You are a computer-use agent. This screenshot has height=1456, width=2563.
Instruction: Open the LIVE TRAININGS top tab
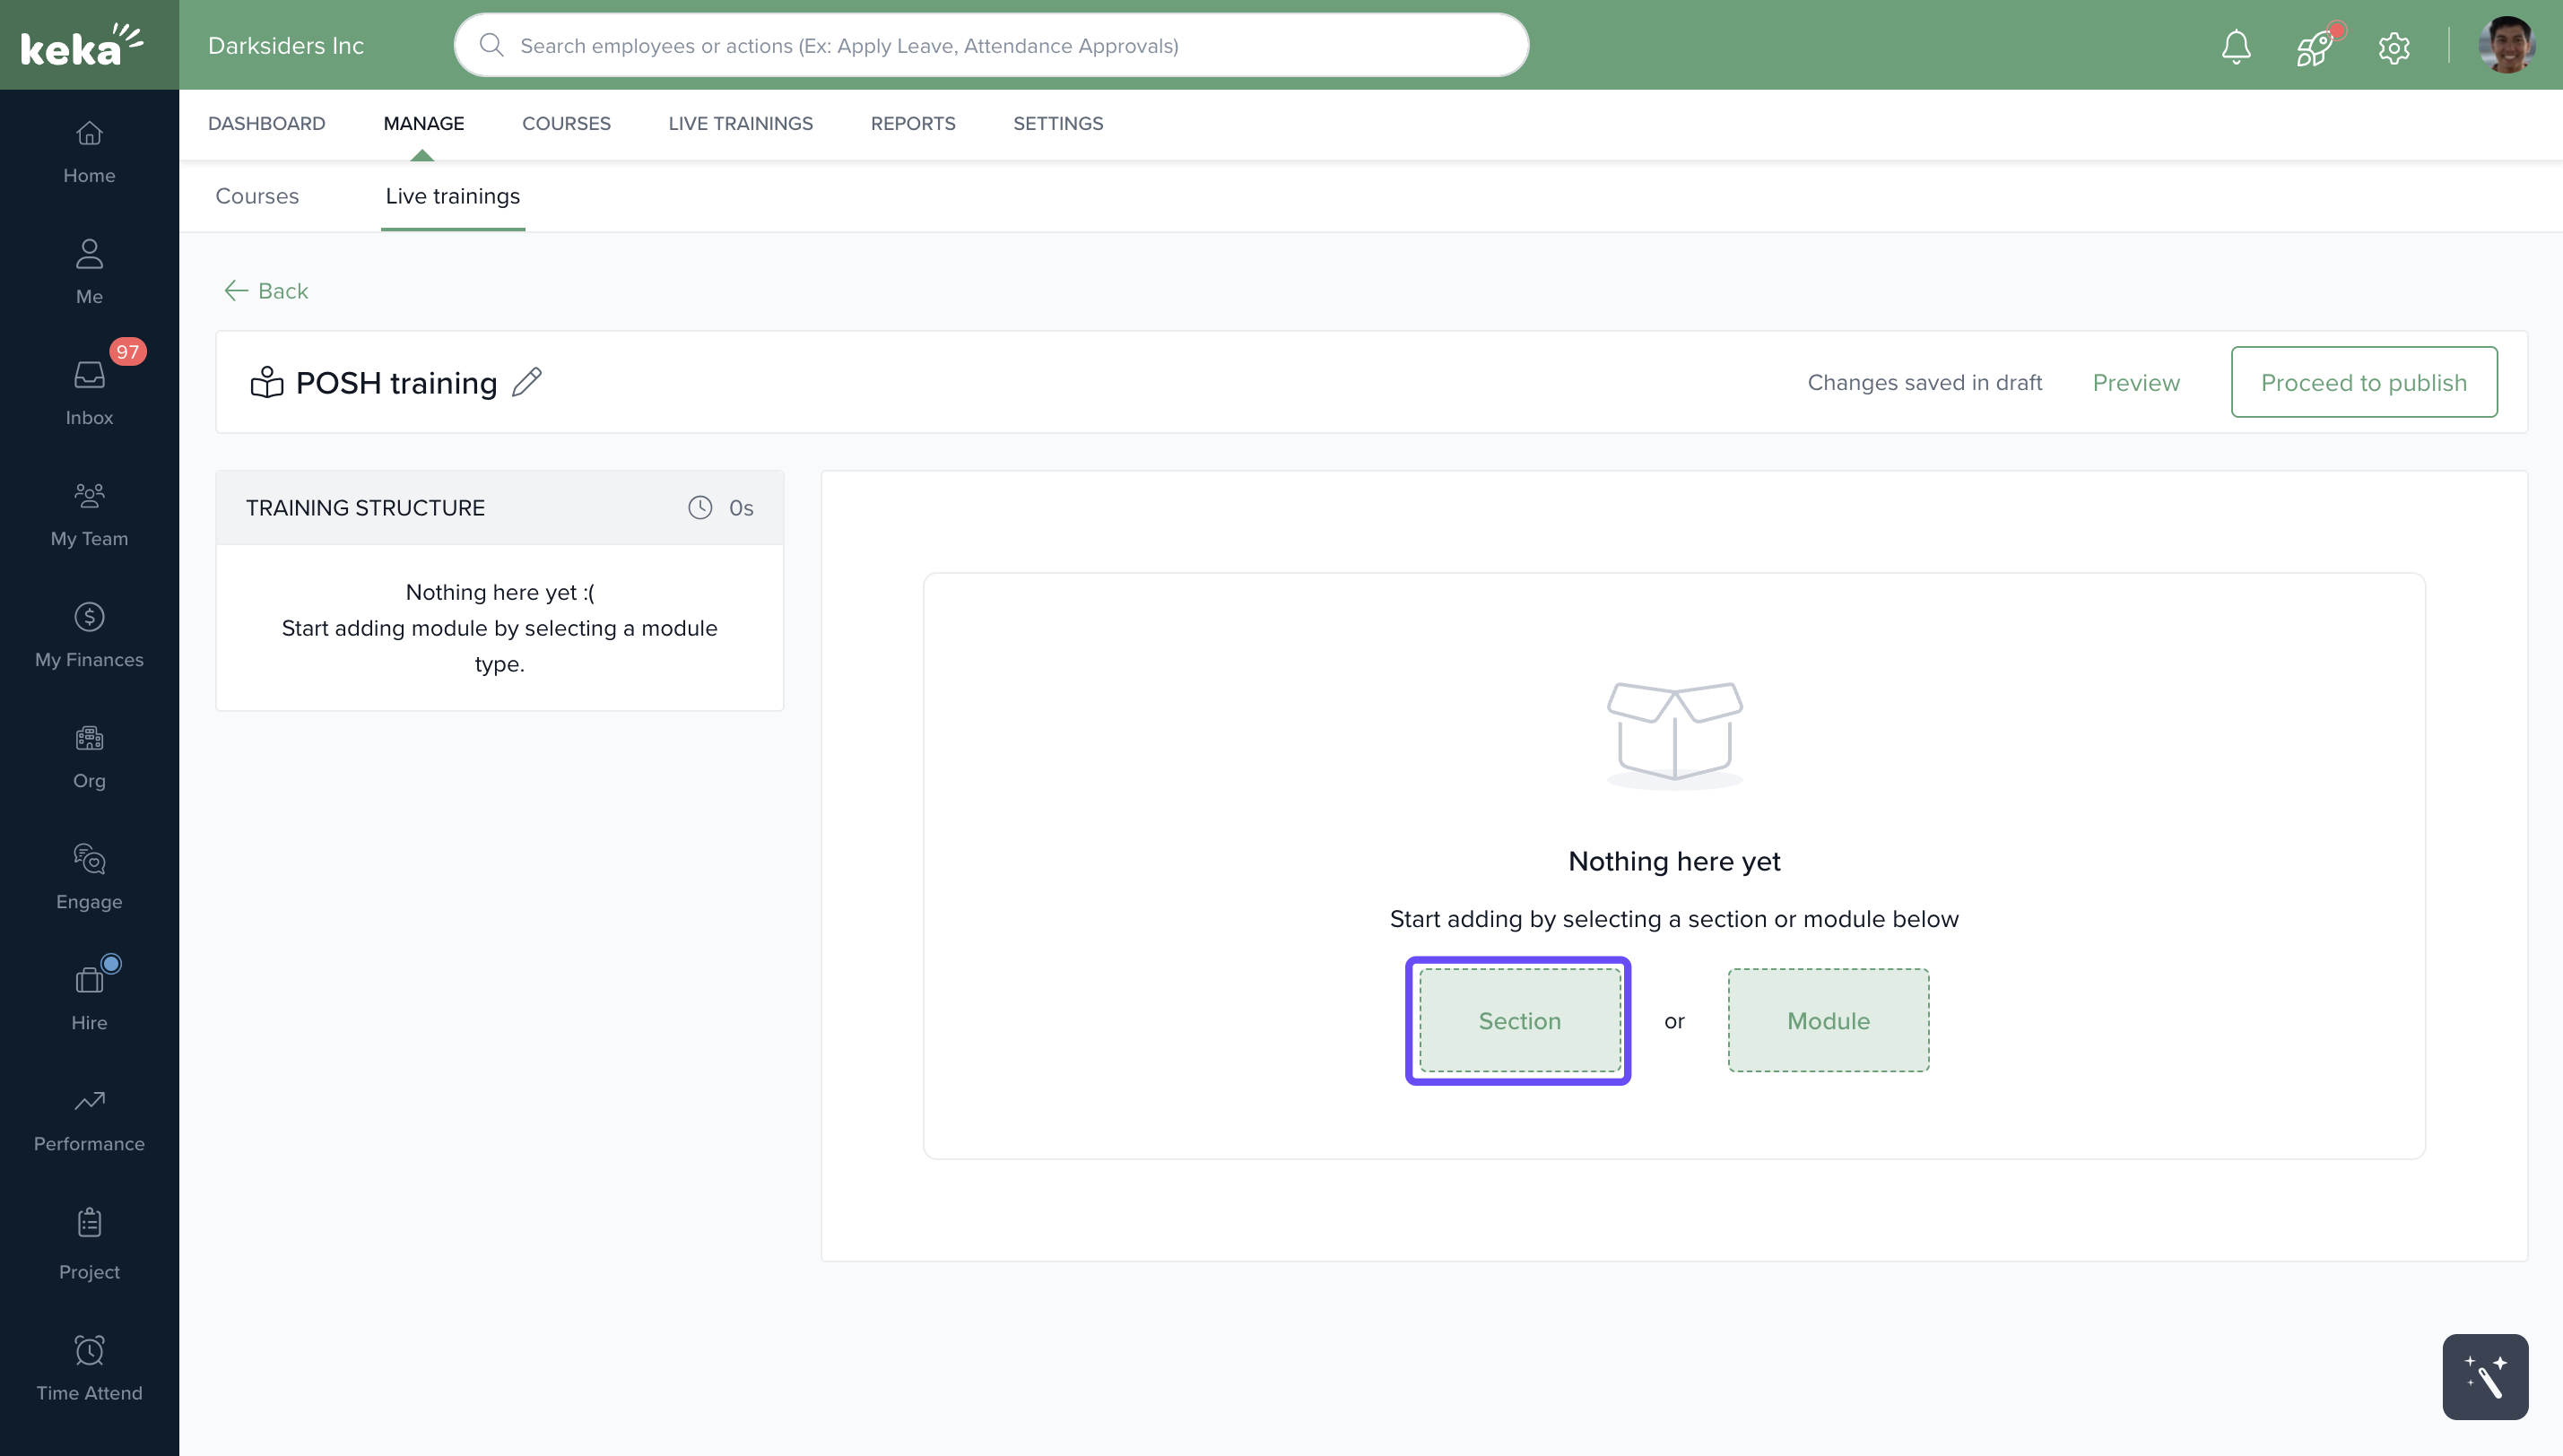click(x=740, y=123)
